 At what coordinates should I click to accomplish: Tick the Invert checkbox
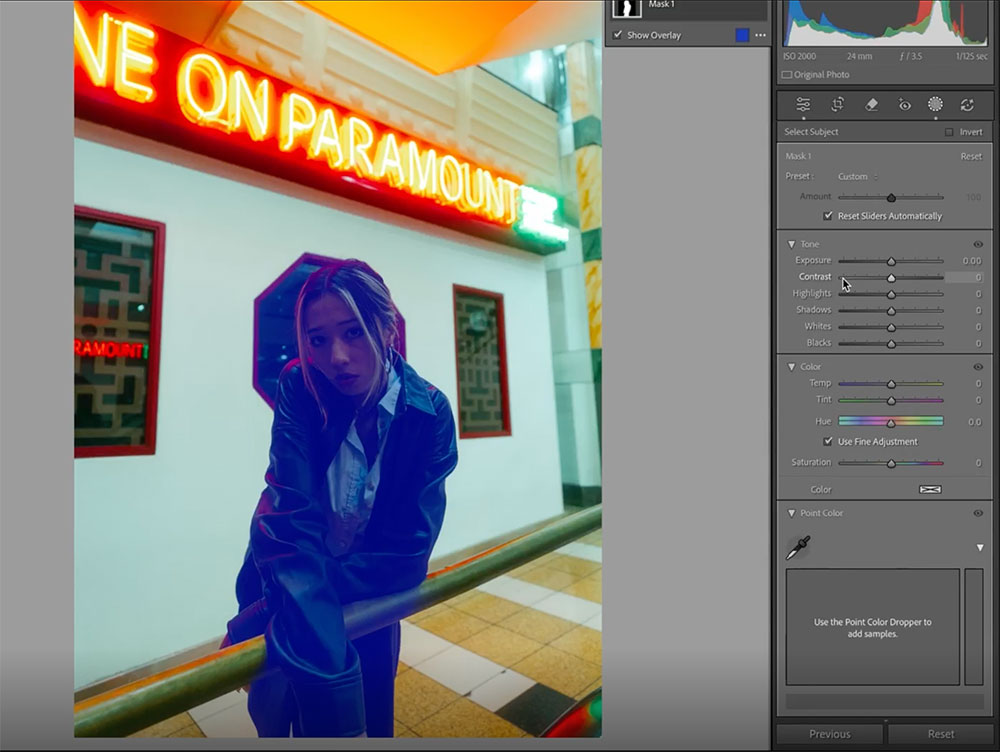(949, 132)
